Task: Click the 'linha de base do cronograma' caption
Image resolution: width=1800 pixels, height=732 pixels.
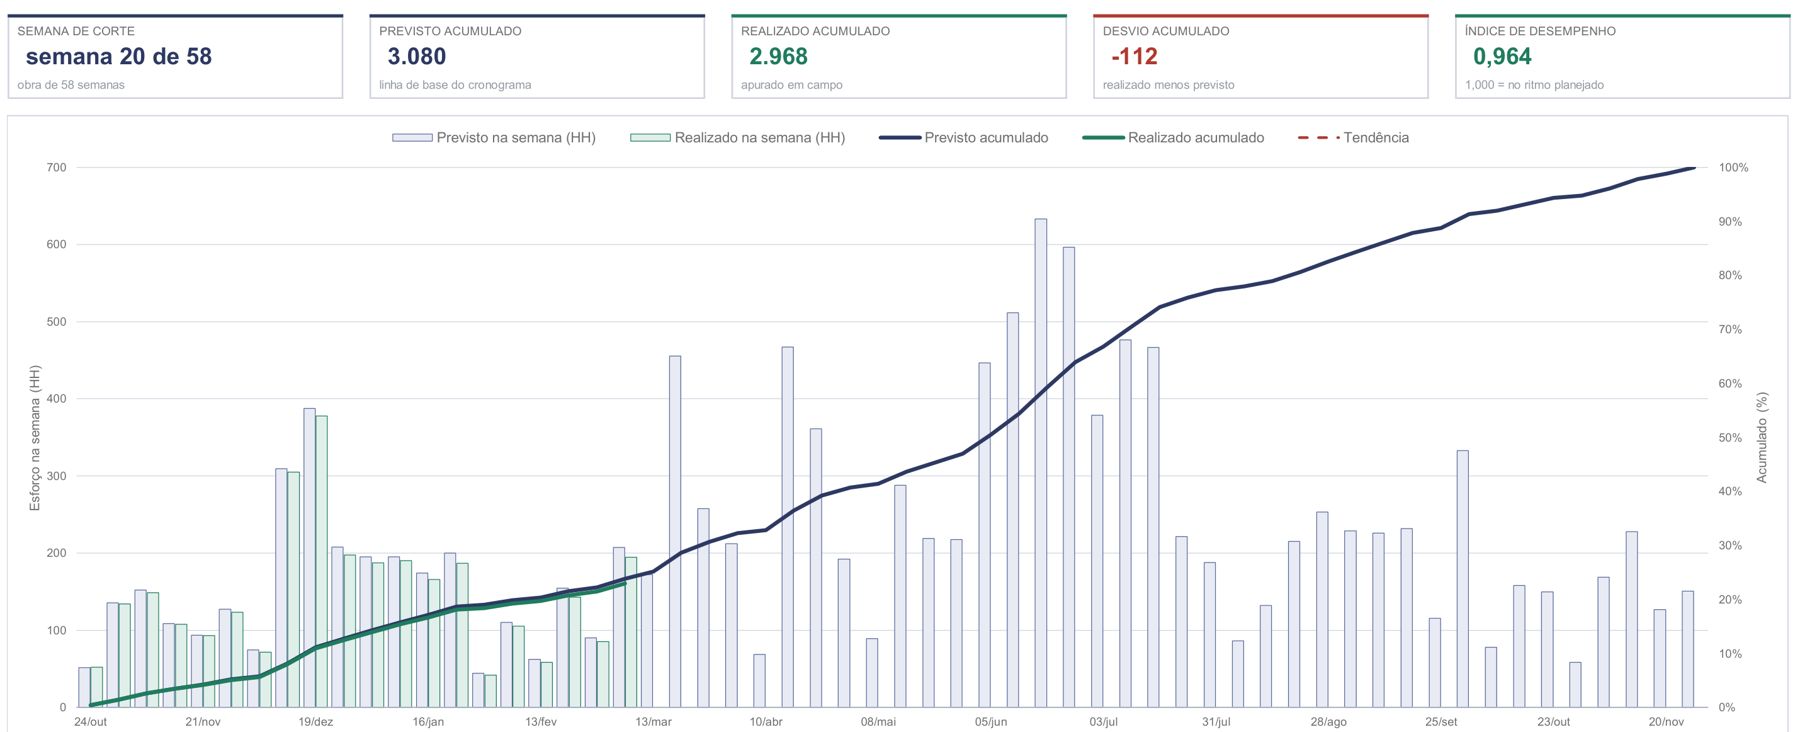Action: pos(455,85)
